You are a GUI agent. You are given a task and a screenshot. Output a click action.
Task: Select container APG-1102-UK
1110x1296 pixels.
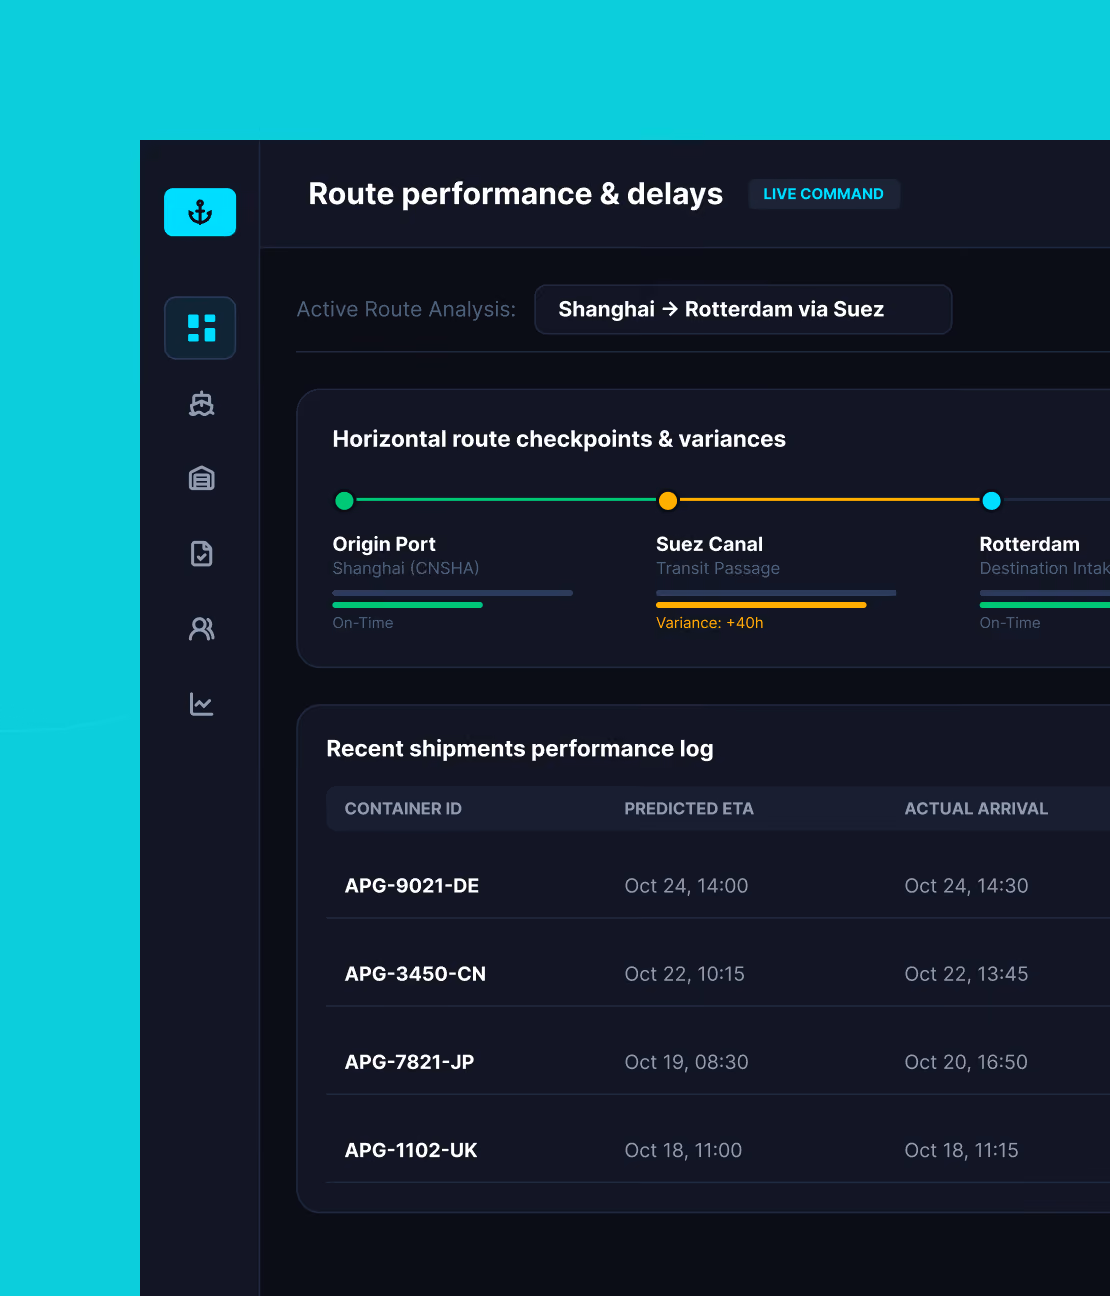point(410,1150)
